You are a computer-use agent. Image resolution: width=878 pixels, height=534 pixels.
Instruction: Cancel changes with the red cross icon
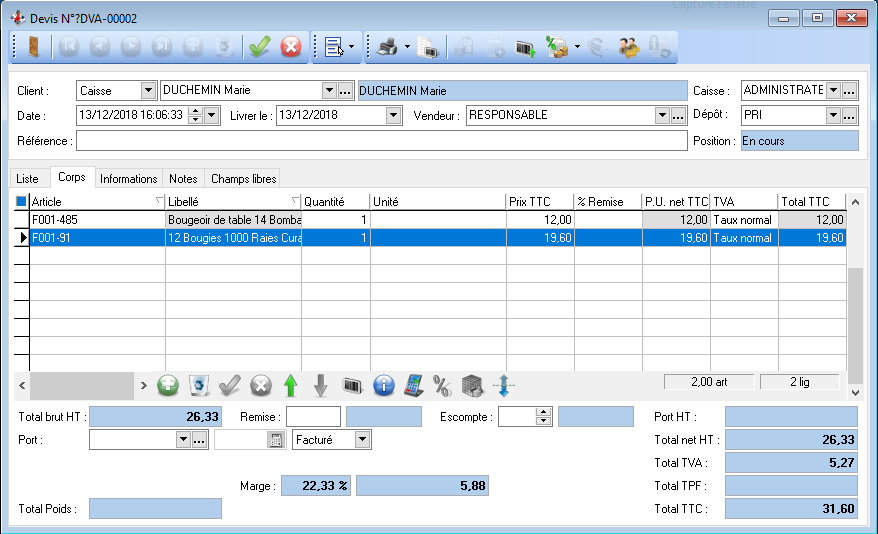[291, 47]
